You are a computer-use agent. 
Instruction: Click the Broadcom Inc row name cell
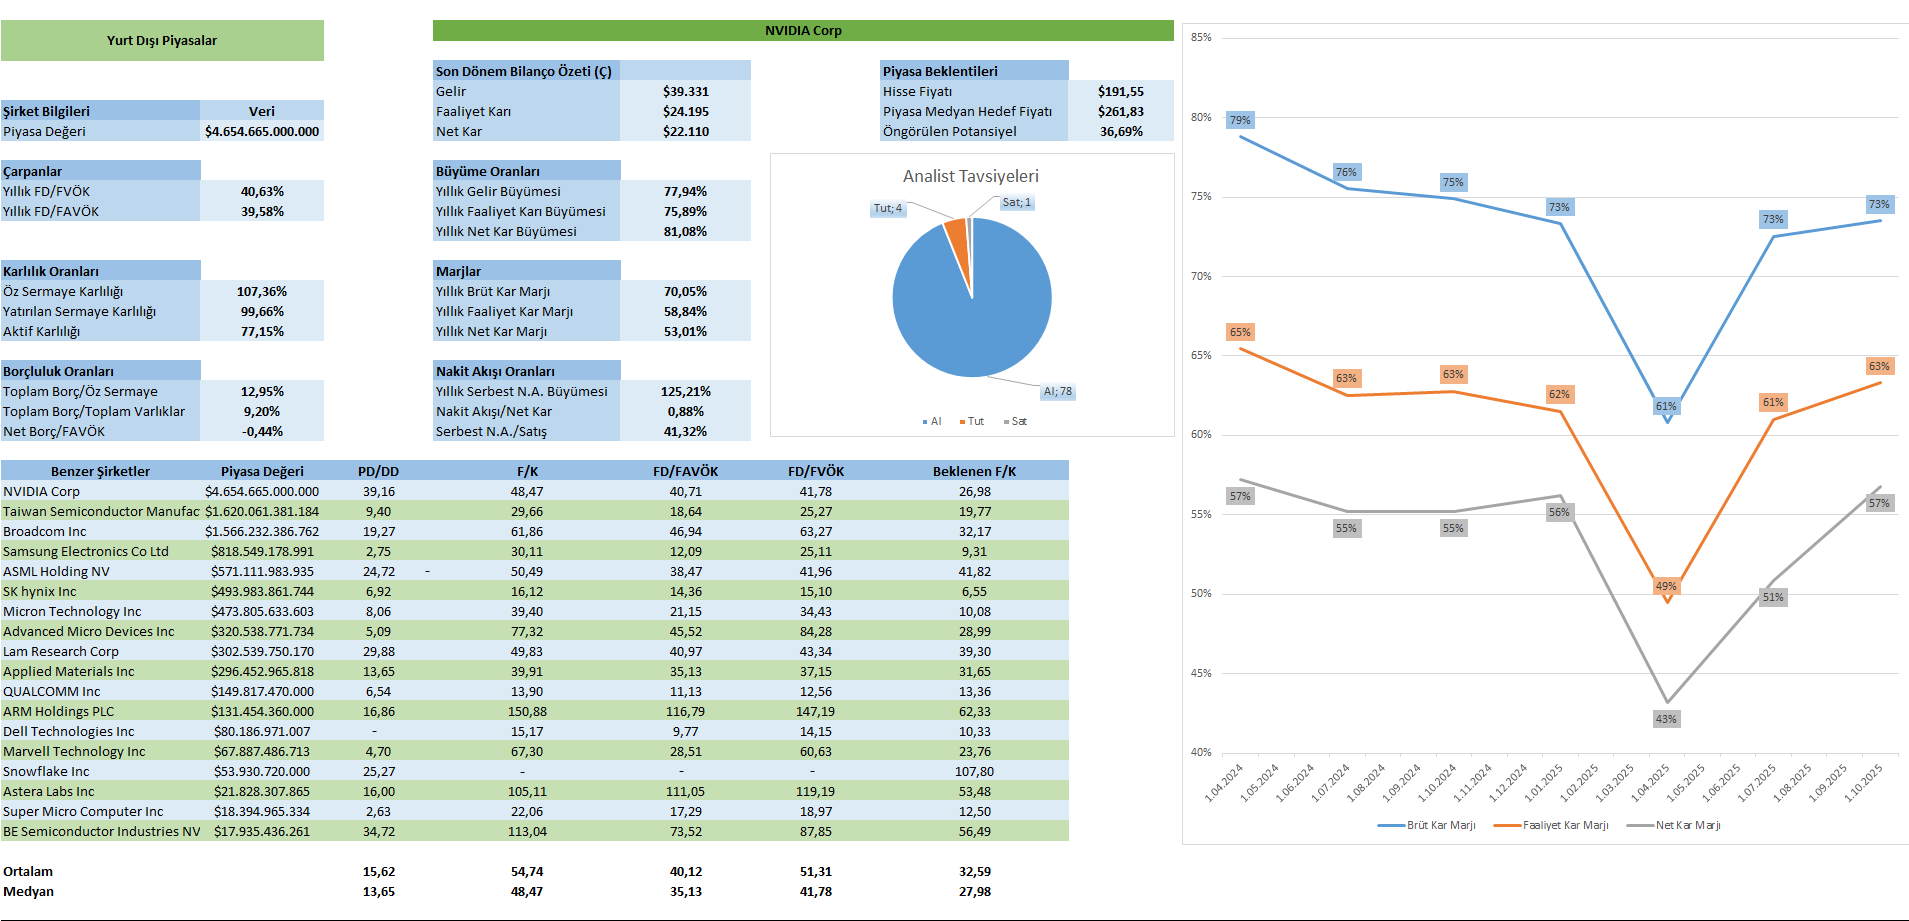point(45,532)
